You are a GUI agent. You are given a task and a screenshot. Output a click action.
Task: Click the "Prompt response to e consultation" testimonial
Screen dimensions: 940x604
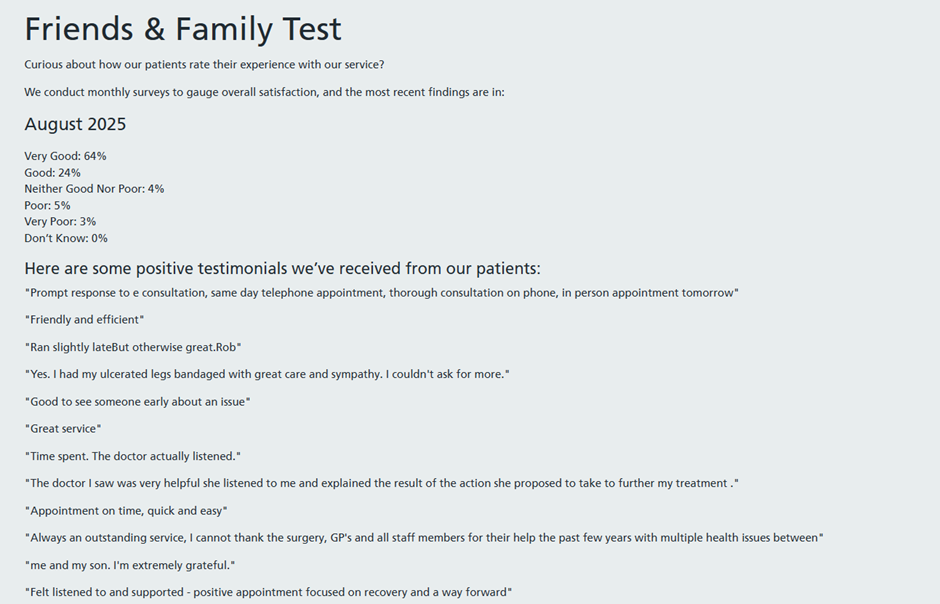pyautogui.click(x=381, y=293)
